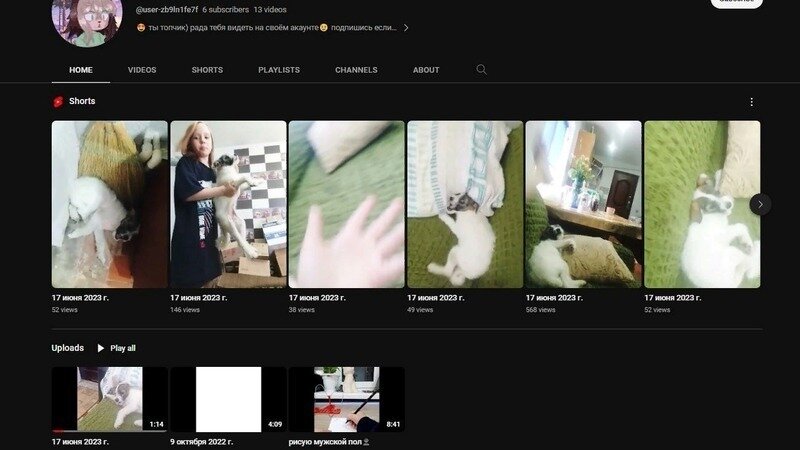Open the Shorts section three-dot menu
Viewport: 800px width, 450px height.
752,102
